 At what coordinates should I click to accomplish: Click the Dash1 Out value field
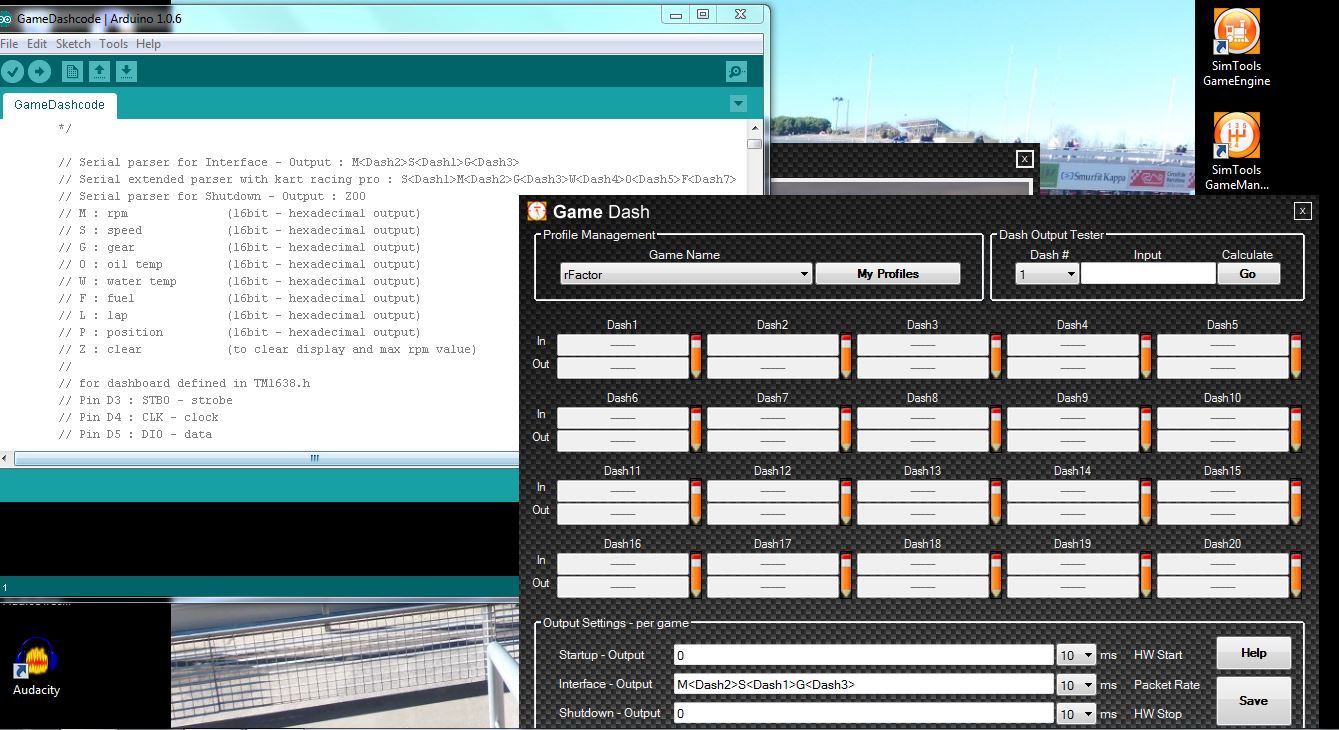point(622,368)
